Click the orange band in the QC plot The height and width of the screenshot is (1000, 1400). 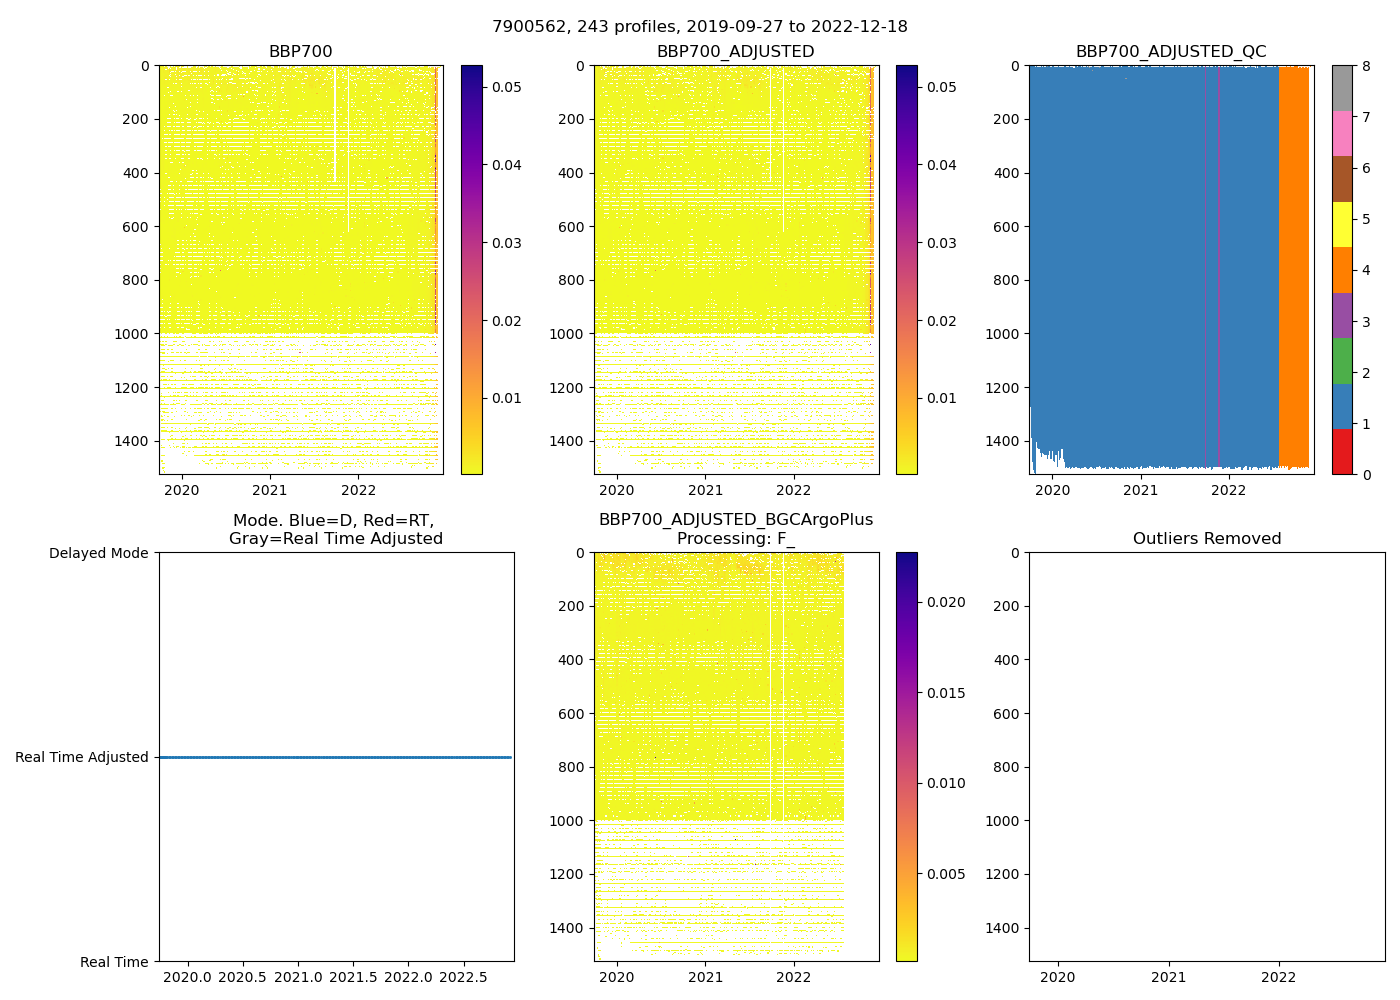[1293, 270]
